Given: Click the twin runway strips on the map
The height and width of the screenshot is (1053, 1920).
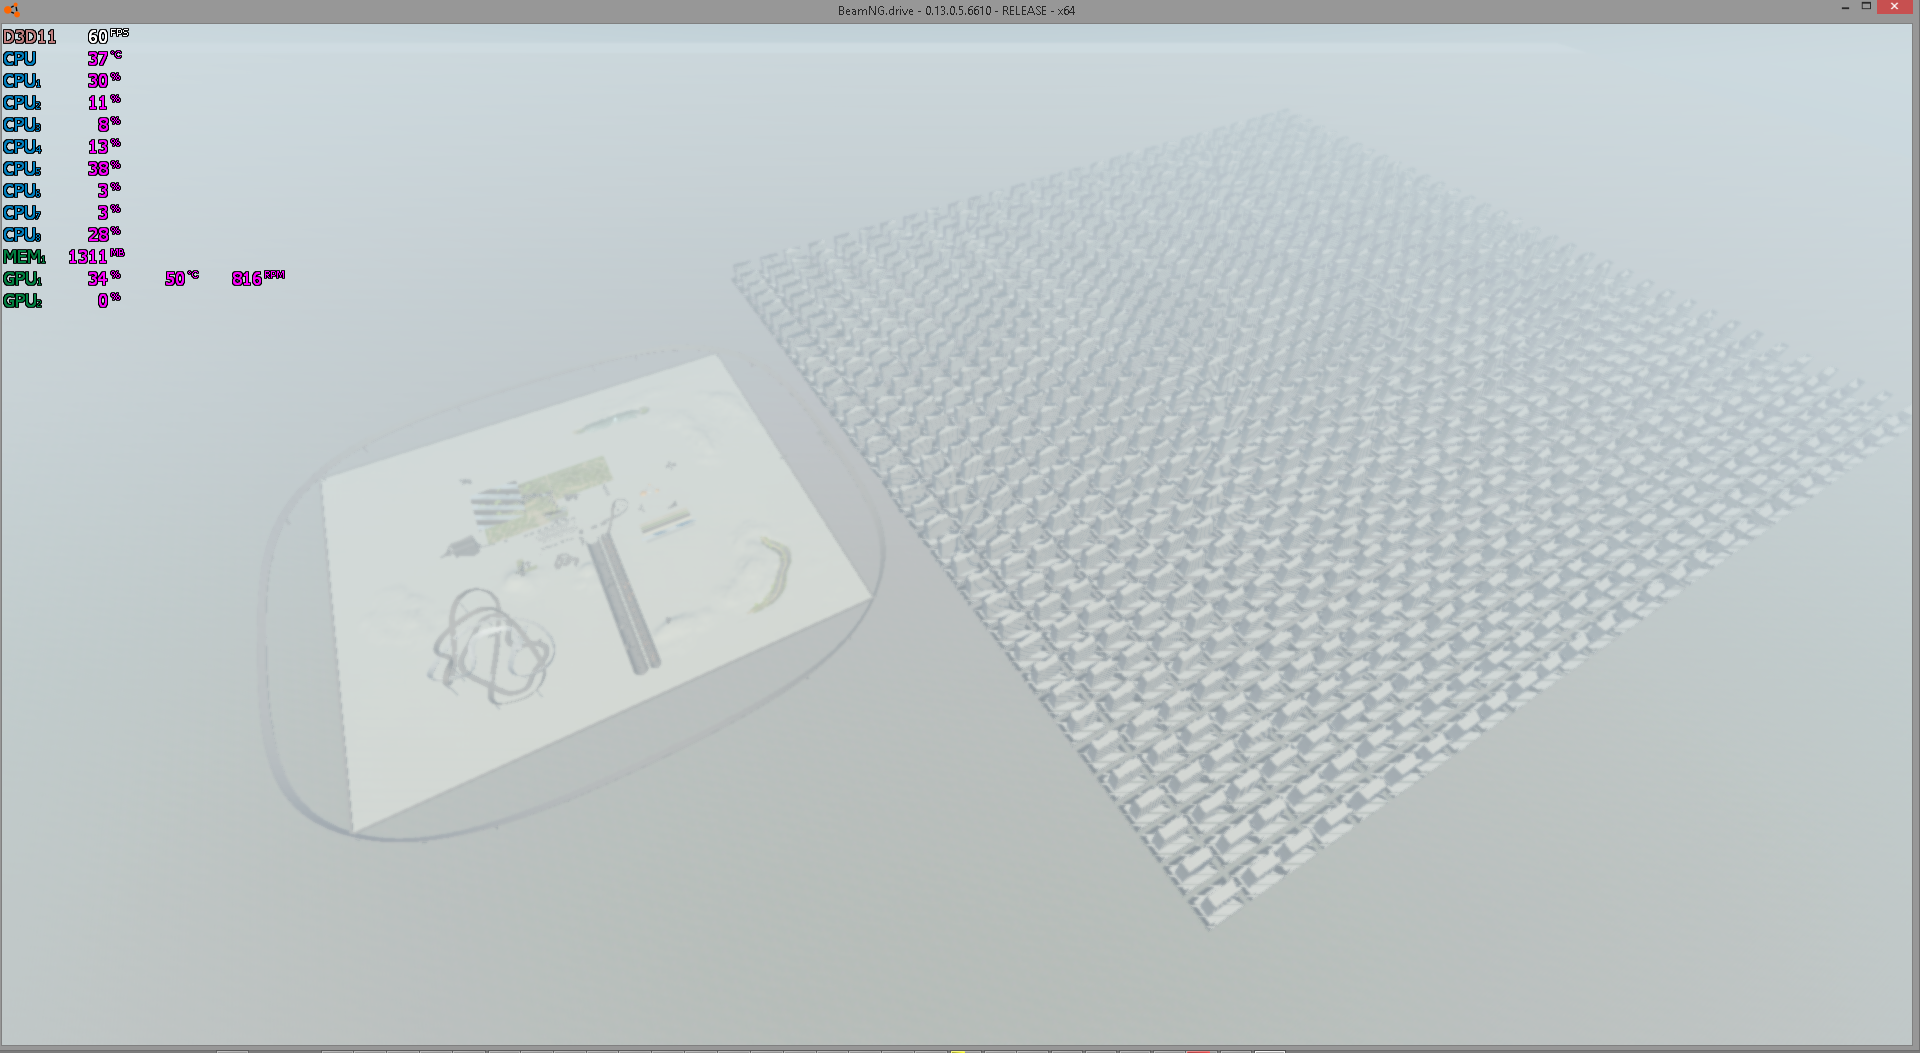Looking at the screenshot, I should 622,605.
